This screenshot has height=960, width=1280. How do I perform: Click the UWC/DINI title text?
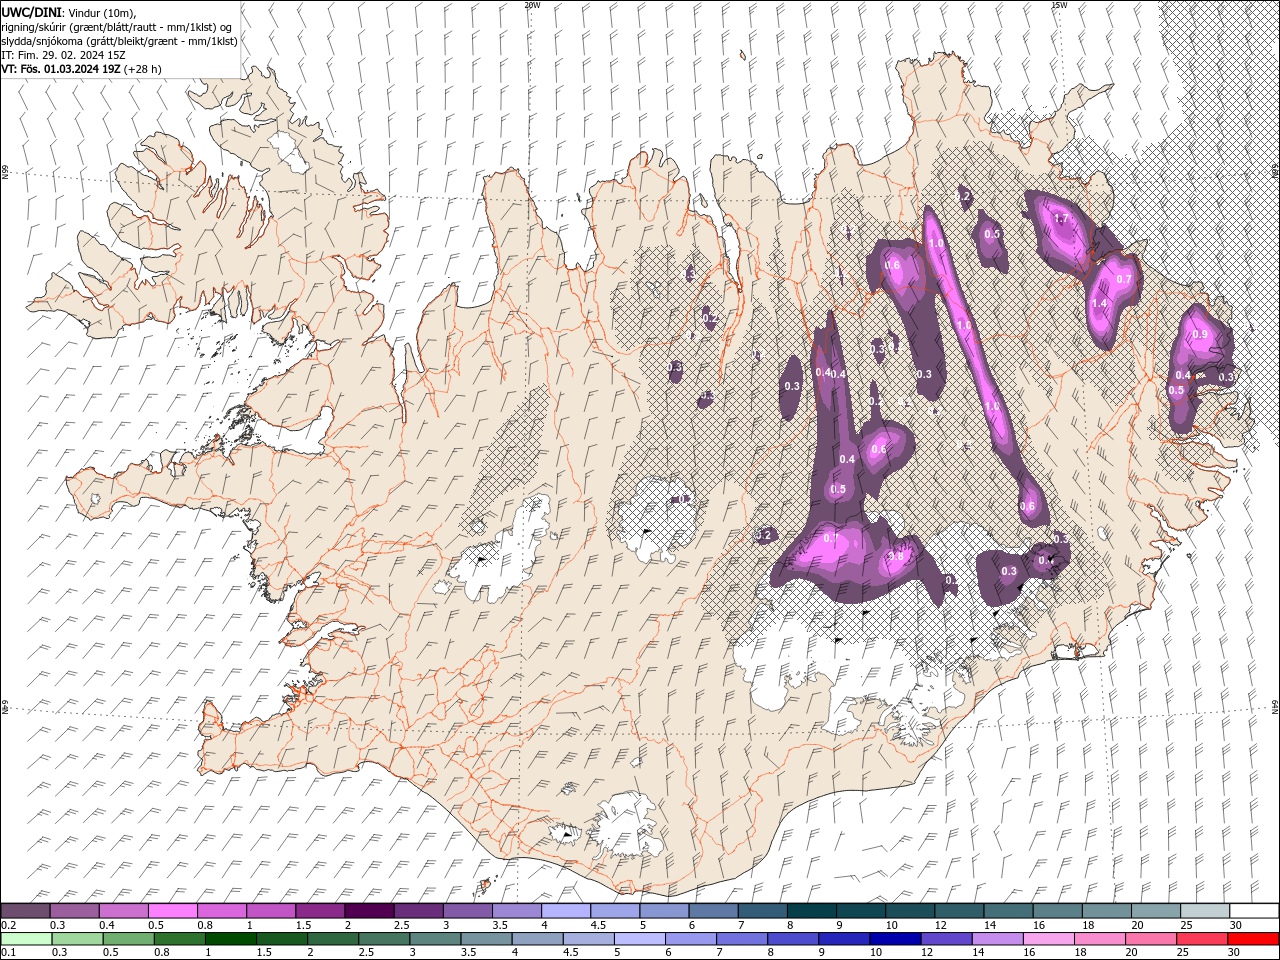click(x=31, y=12)
